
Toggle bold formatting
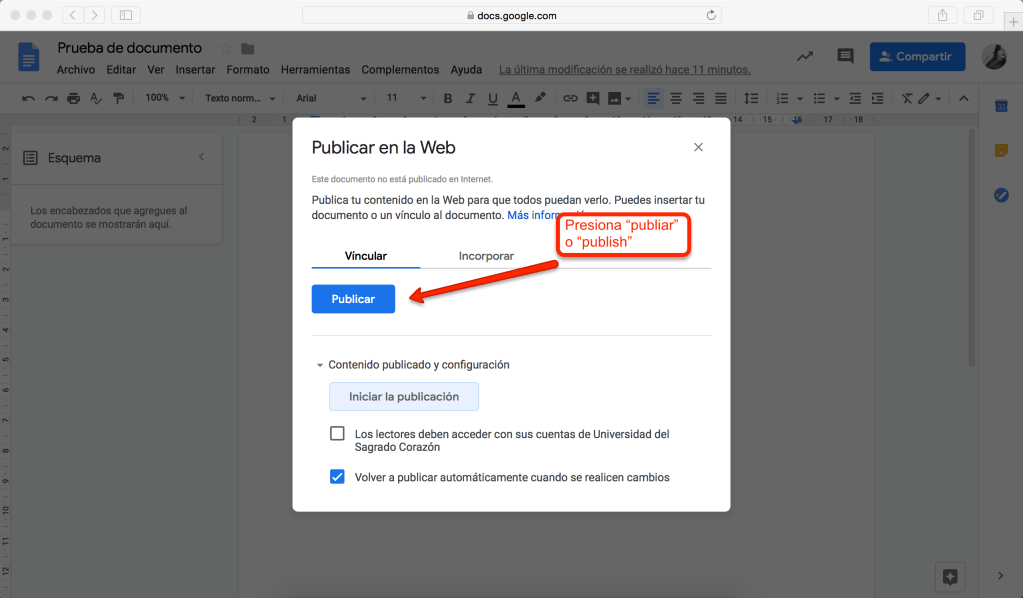click(447, 98)
